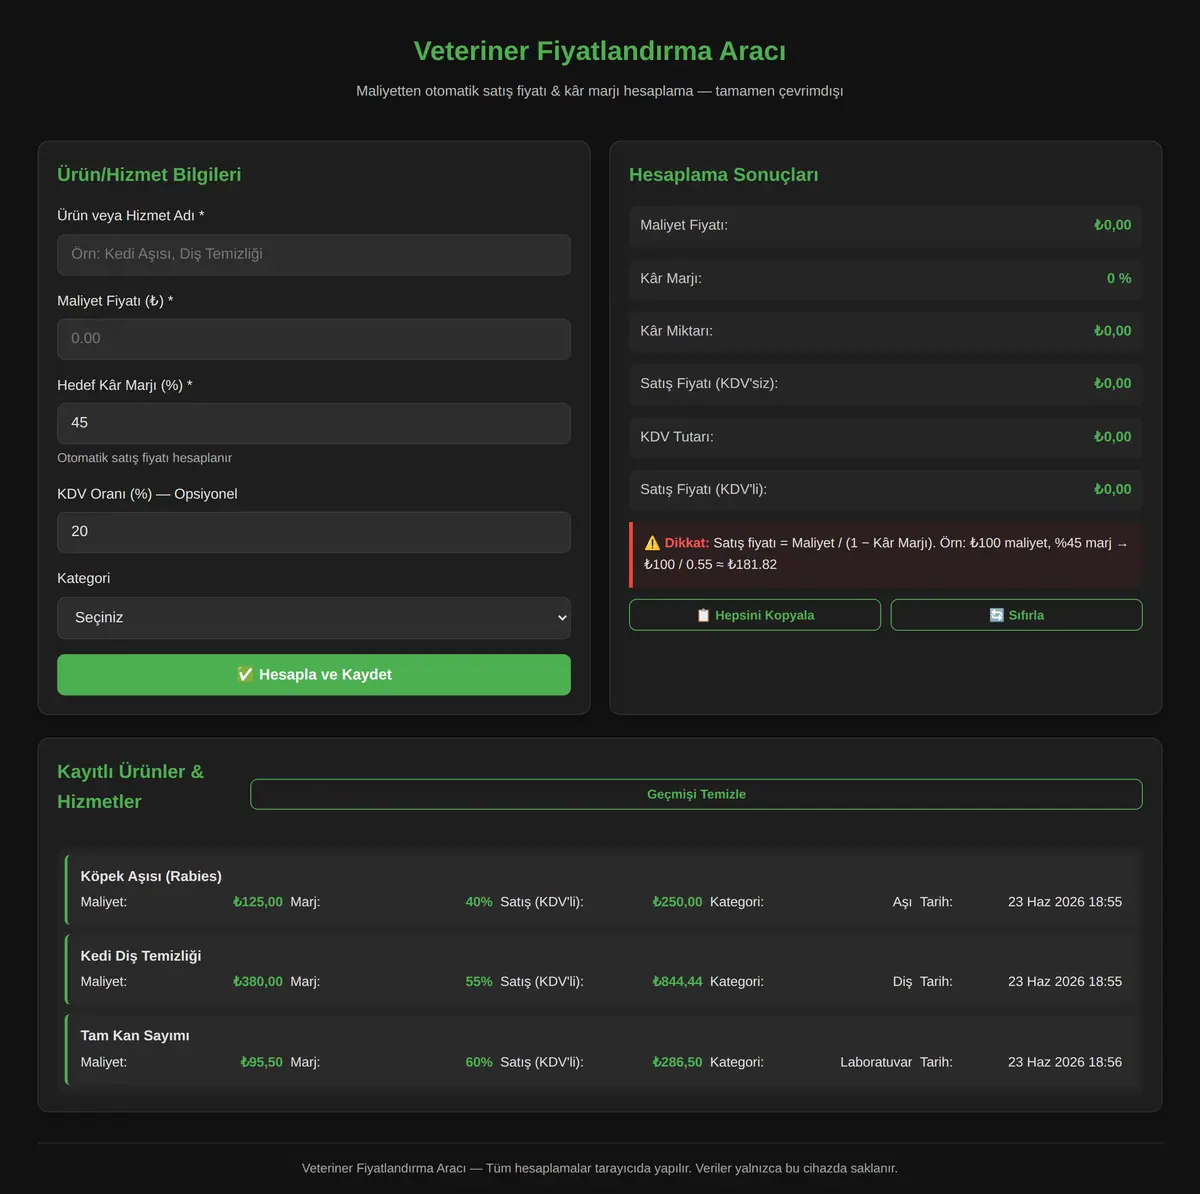
Task: Click the Hepsini Kopyala button
Action: coord(755,615)
